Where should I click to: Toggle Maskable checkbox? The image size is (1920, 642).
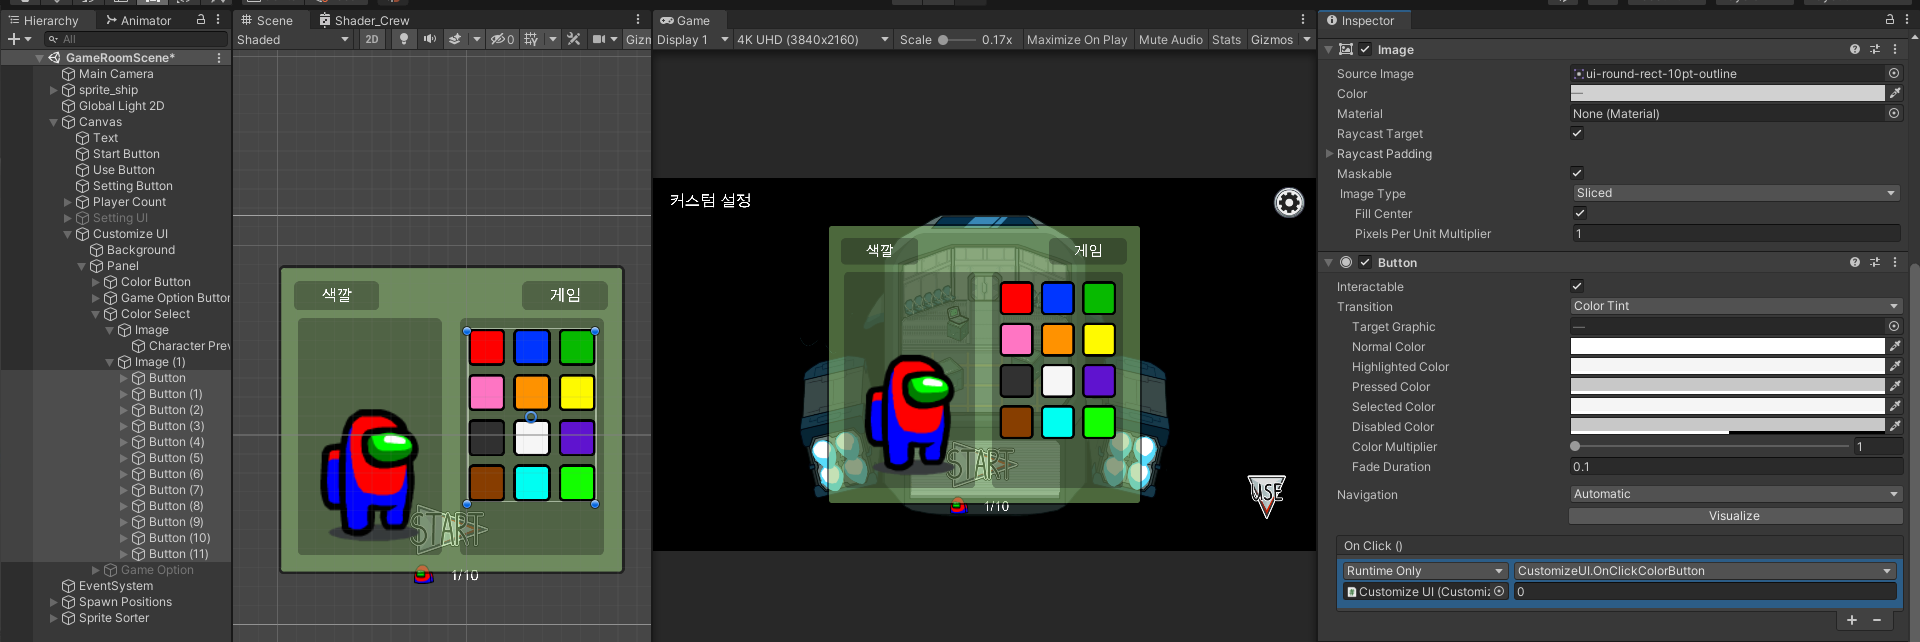(x=1577, y=173)
